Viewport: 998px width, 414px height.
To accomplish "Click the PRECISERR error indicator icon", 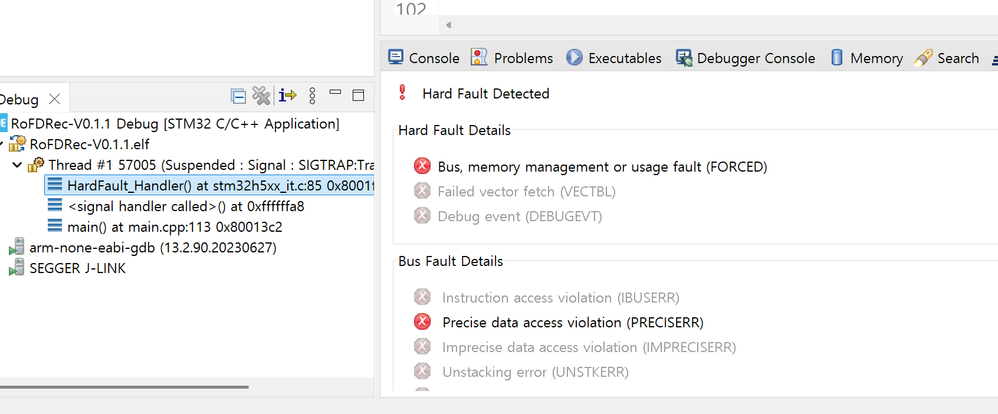I will (422, 322).
